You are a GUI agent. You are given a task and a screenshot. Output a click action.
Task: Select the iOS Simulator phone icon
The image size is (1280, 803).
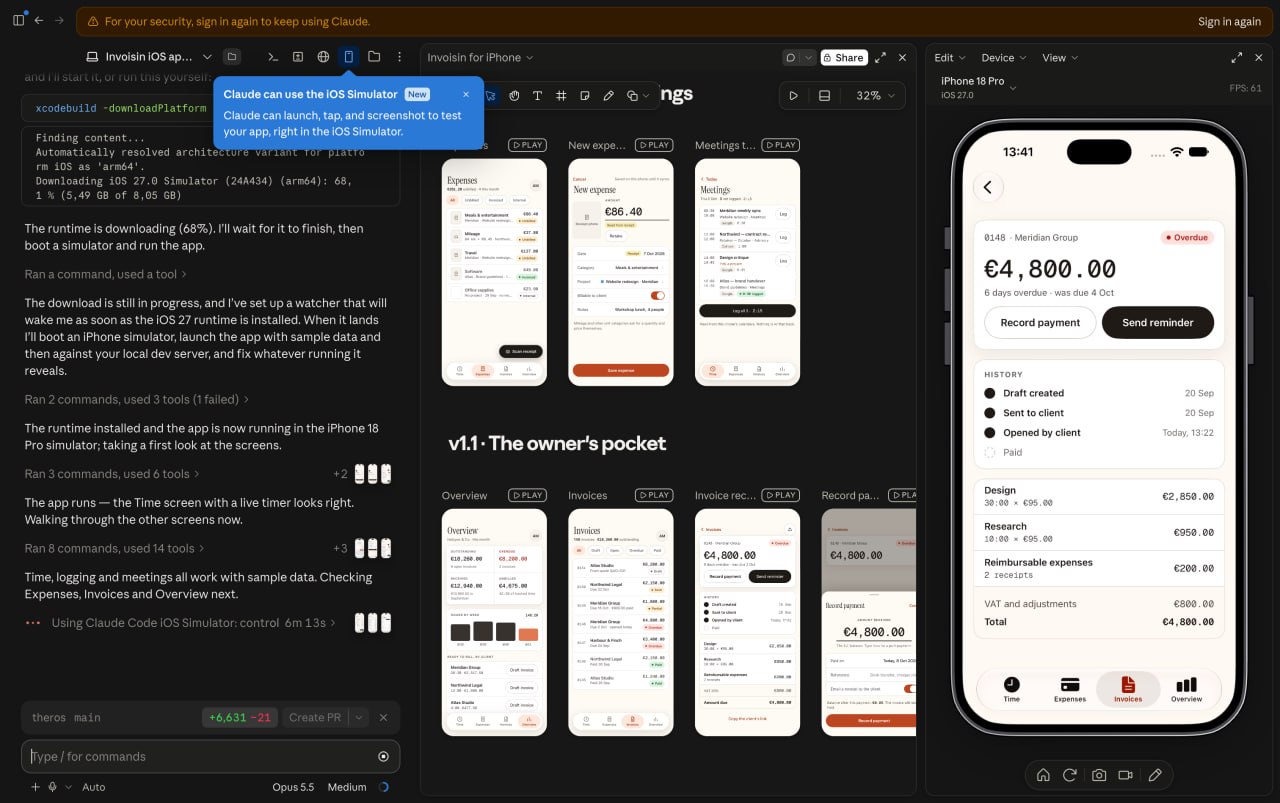pyautogui.click(x=348, y=57)
